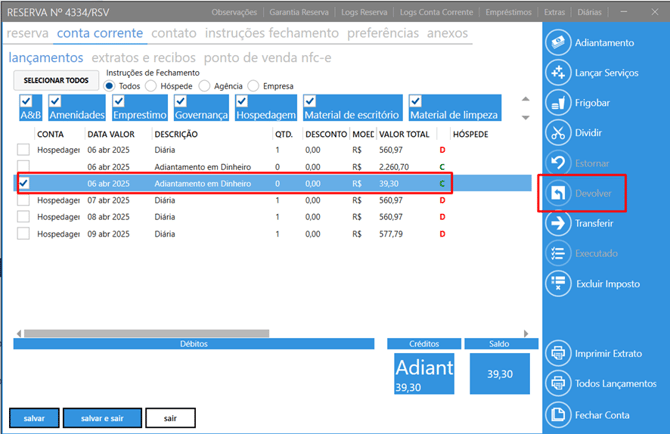Click the Dividir scissors icon
The height and width of the screenshot is (434, 670).
[558, 133]
